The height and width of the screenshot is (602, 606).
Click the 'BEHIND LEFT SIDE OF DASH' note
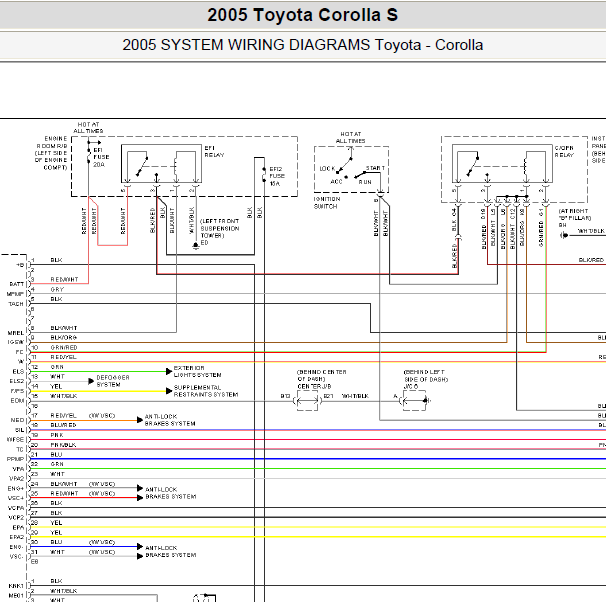(x=426, y=376)
